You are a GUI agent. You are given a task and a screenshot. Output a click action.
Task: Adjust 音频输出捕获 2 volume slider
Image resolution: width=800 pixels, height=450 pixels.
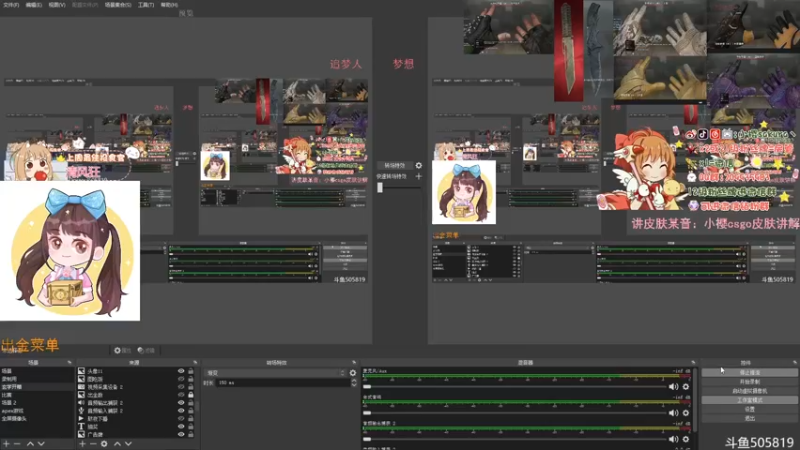pyautogui.click(x=514, y=439)
